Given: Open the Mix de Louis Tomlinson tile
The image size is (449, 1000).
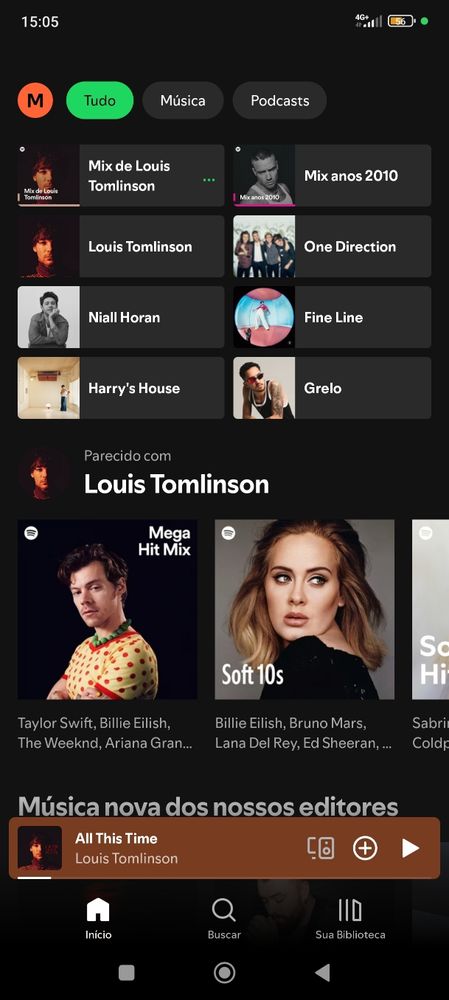Looking at the screenshot, I should pyautogui.click(x=121, y=175).
